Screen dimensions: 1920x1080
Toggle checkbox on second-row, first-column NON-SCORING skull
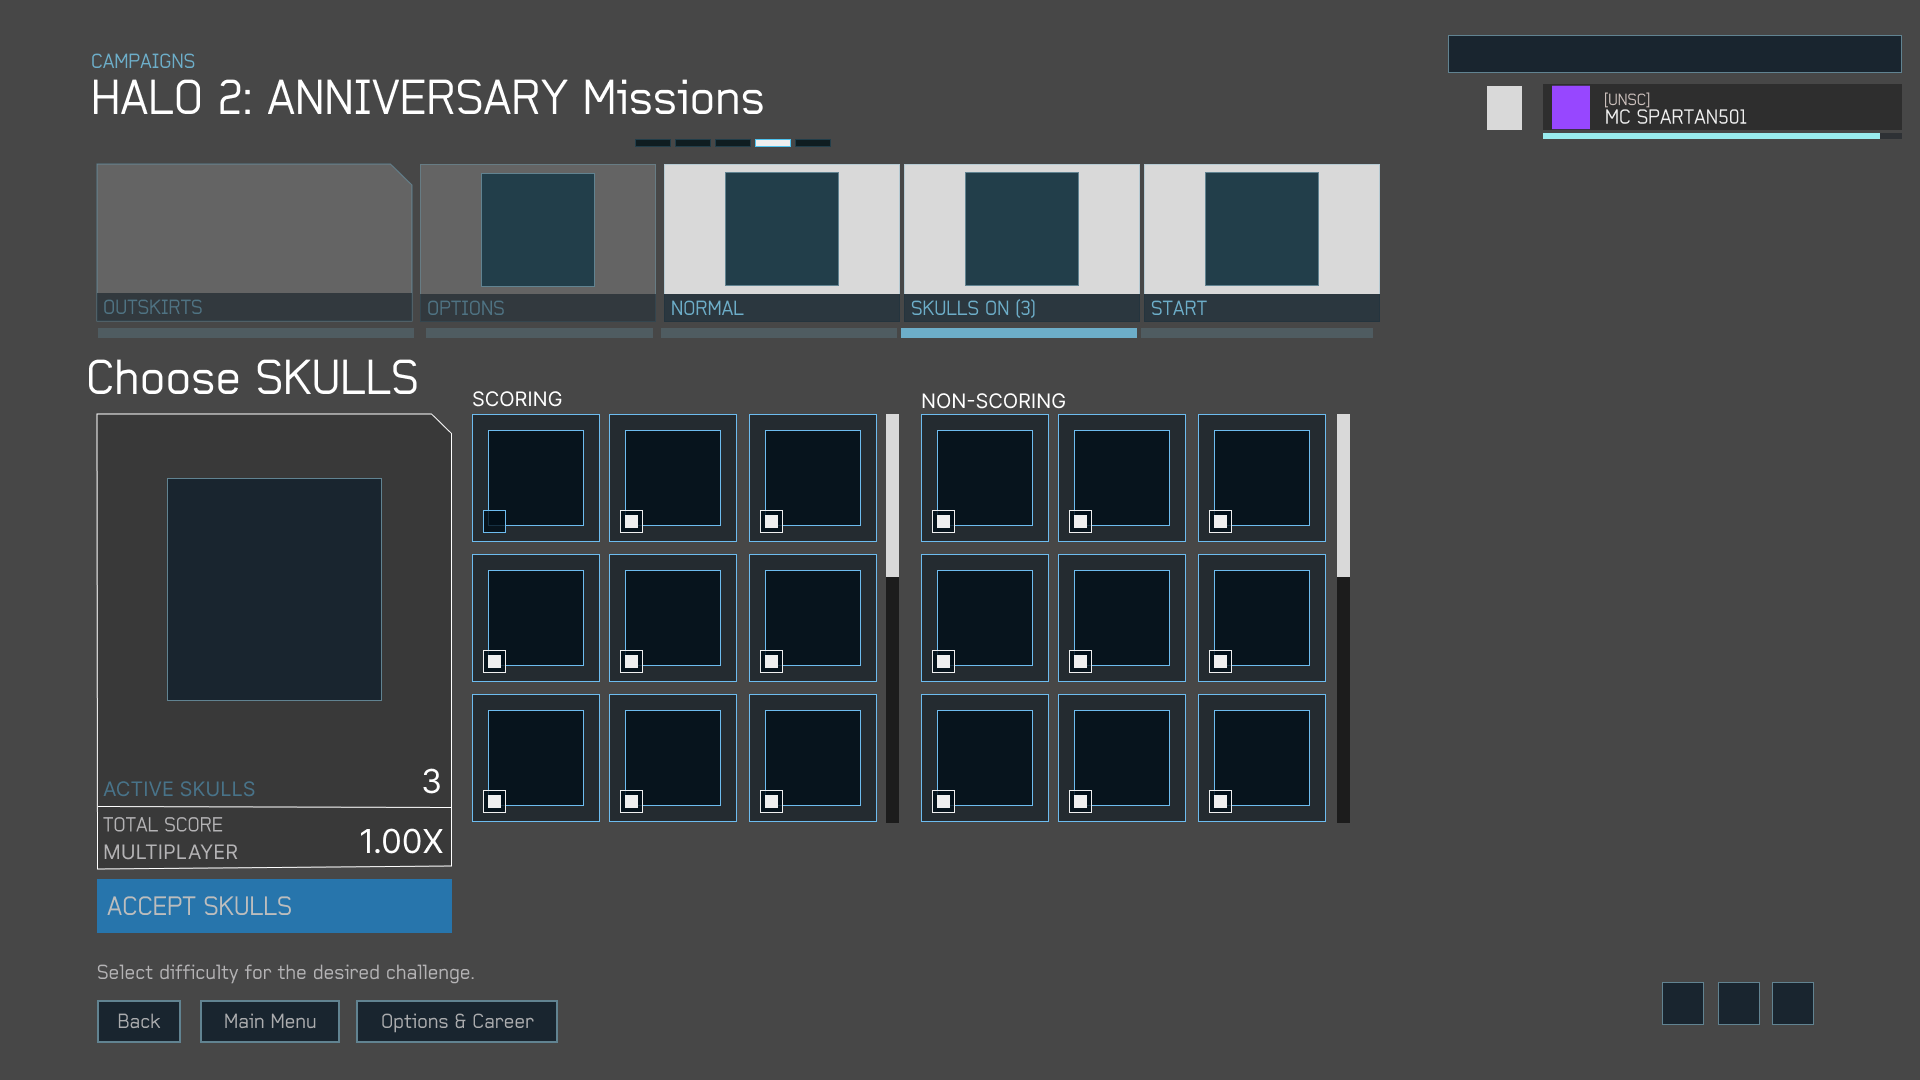(x=943, y=661)
